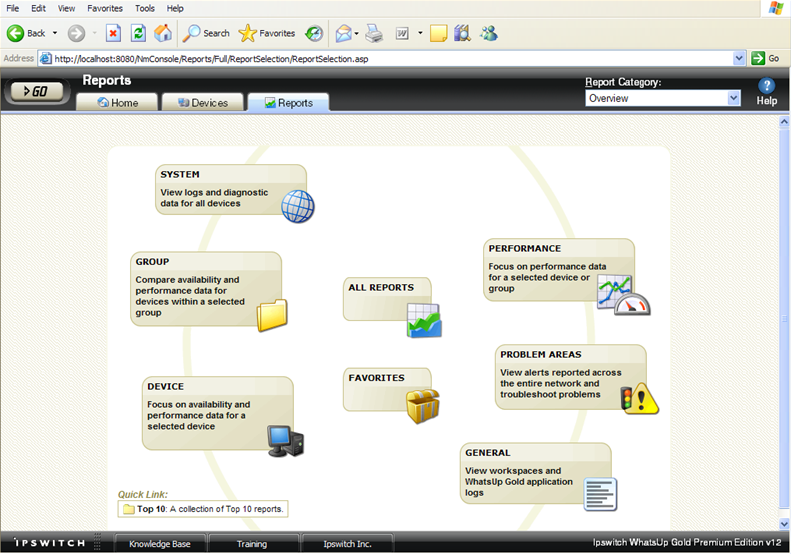Click inside the address URL field
This screenshot has height=554, width=791.
pyautogui.click(x=380, y=58)
